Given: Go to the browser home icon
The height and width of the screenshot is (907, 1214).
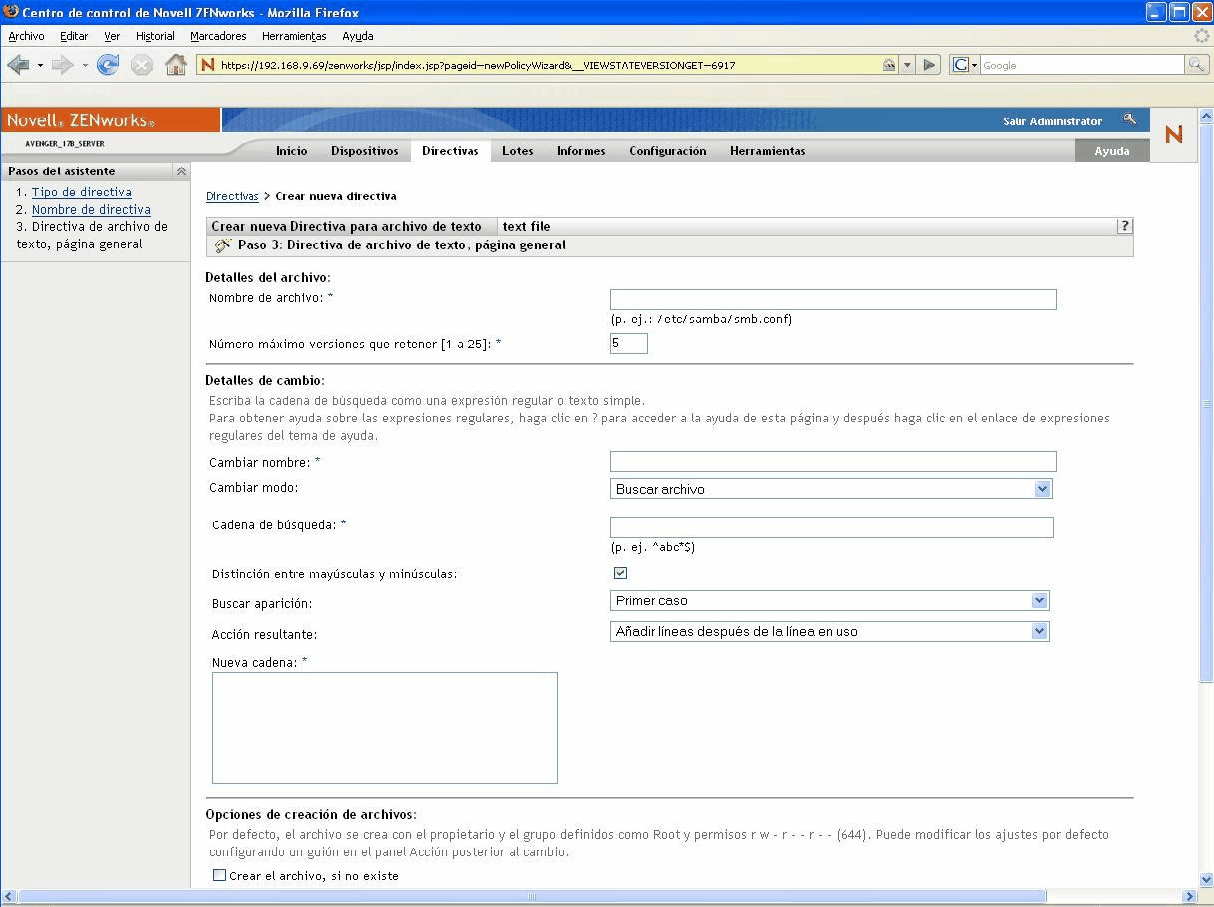Looking at the screenshot, I should (x=176, y=65).
